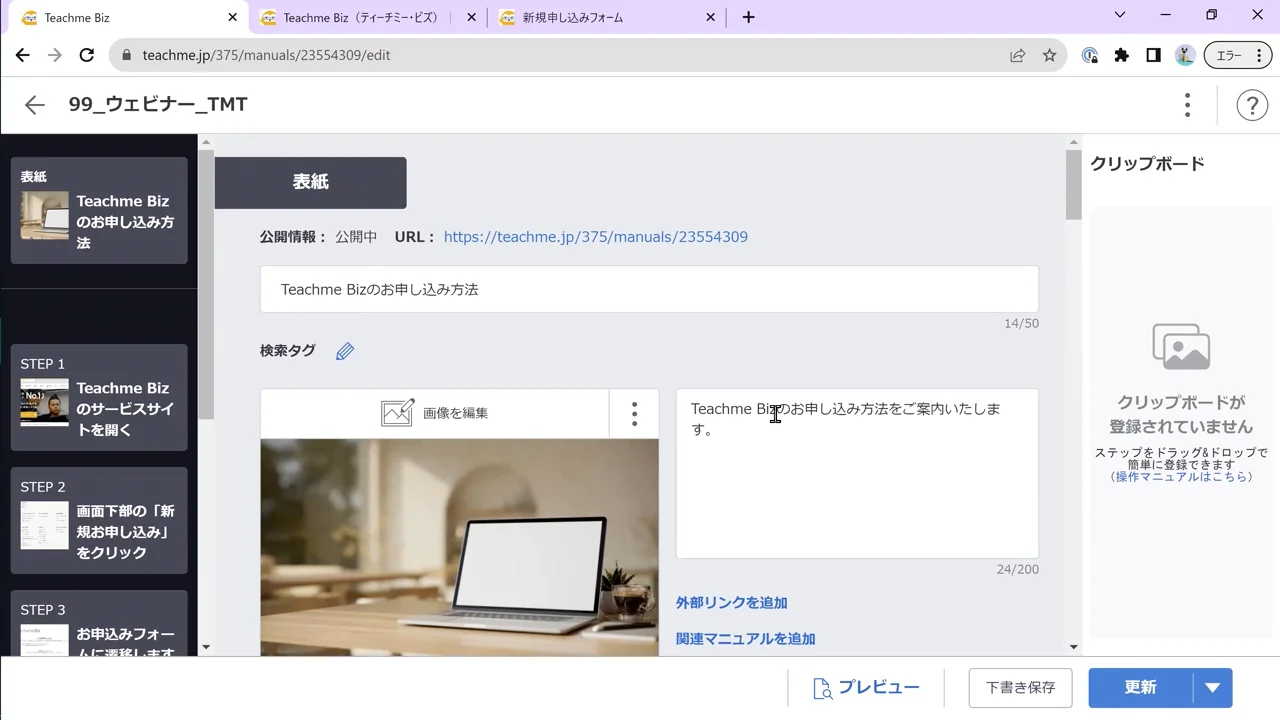Click the main editor scrollbar up arrow

1074,142
